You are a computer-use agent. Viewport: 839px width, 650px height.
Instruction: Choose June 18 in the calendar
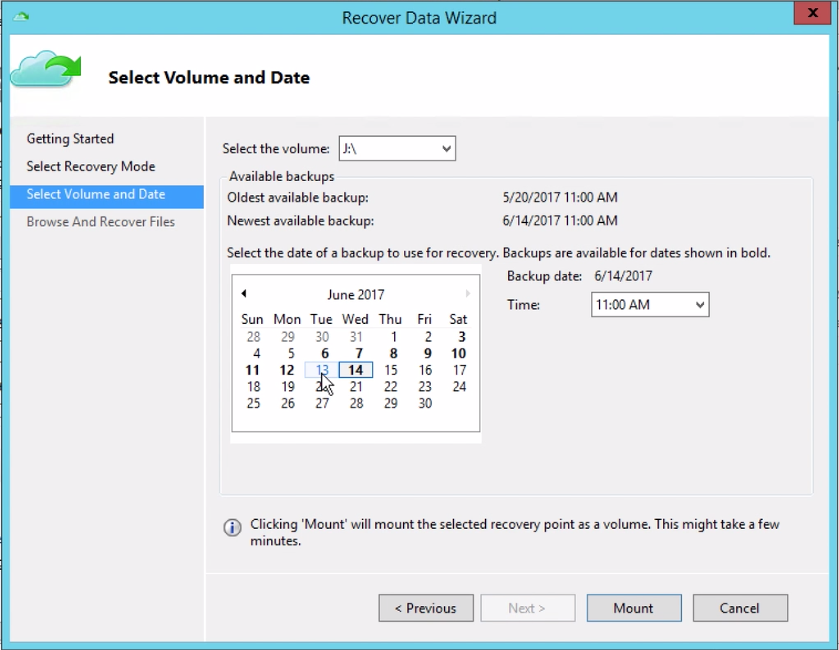click(x=254, y=387)
